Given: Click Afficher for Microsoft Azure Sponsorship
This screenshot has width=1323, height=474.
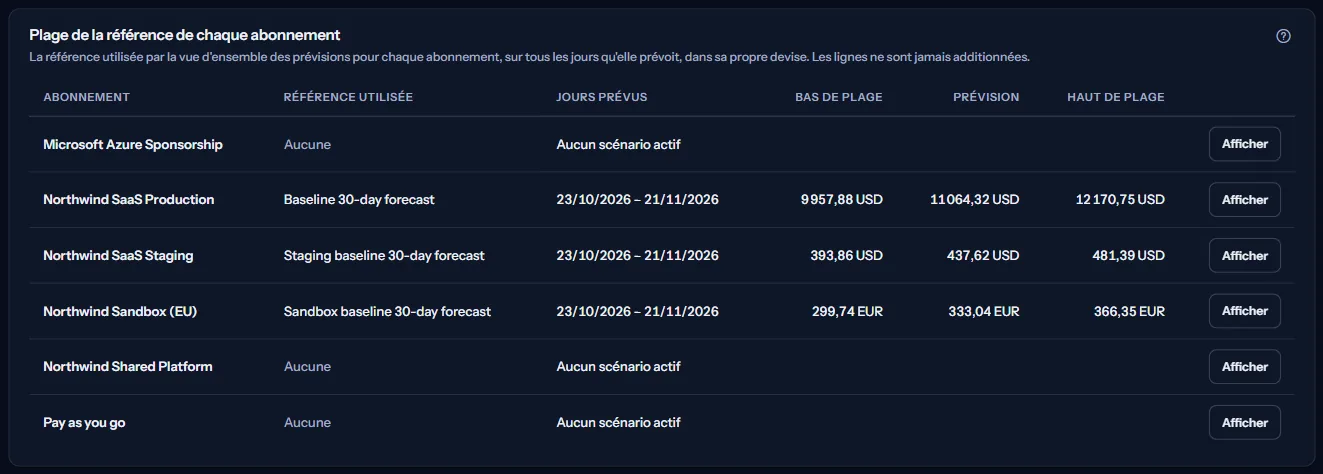Looking at the screenshot, I should (1244, 144).
